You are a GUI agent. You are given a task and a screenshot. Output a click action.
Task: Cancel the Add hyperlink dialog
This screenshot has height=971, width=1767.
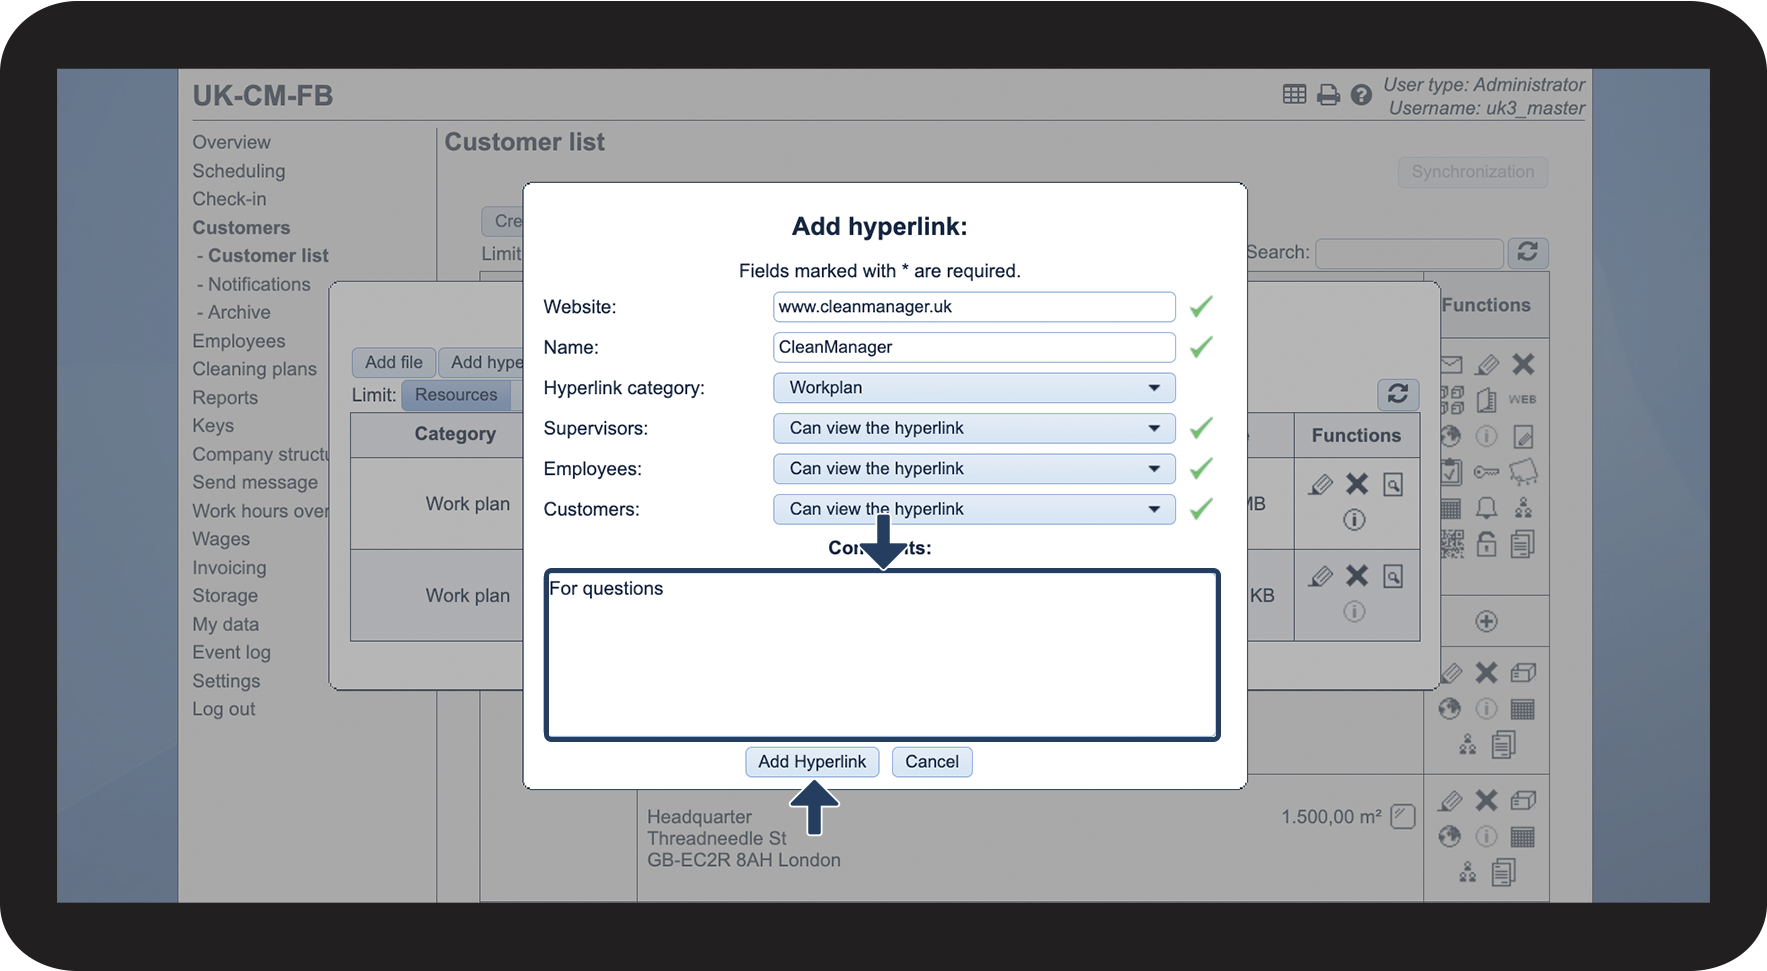click(932, 762)
